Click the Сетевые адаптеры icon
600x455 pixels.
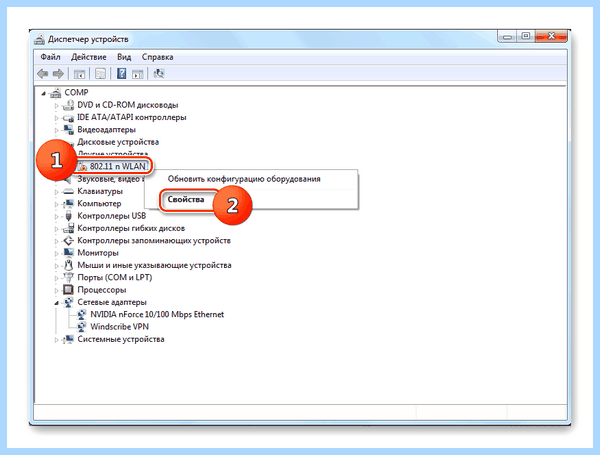click(68, 302)
